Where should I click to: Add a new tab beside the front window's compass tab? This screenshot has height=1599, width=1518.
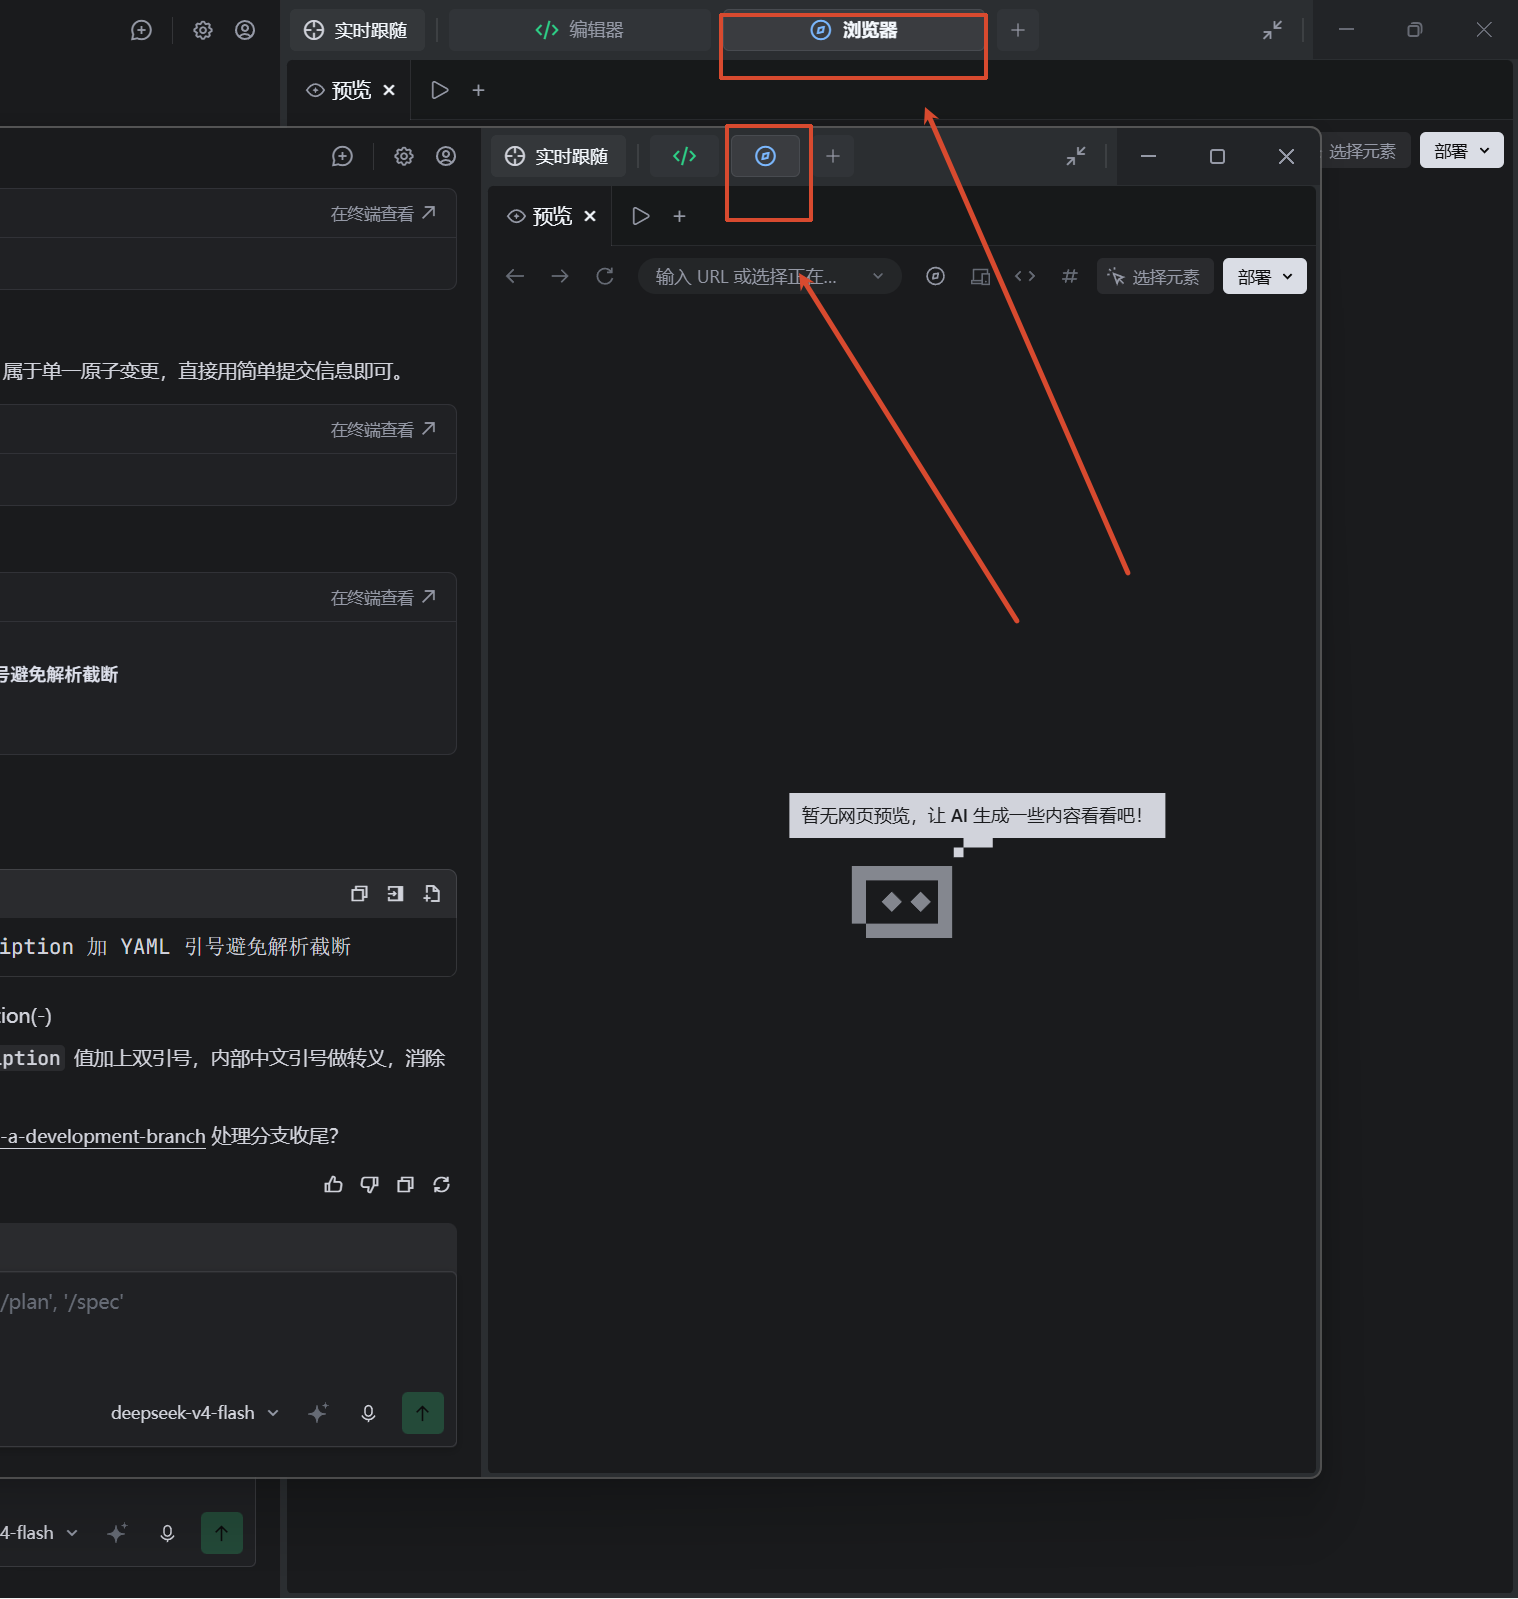coord(833,156)
